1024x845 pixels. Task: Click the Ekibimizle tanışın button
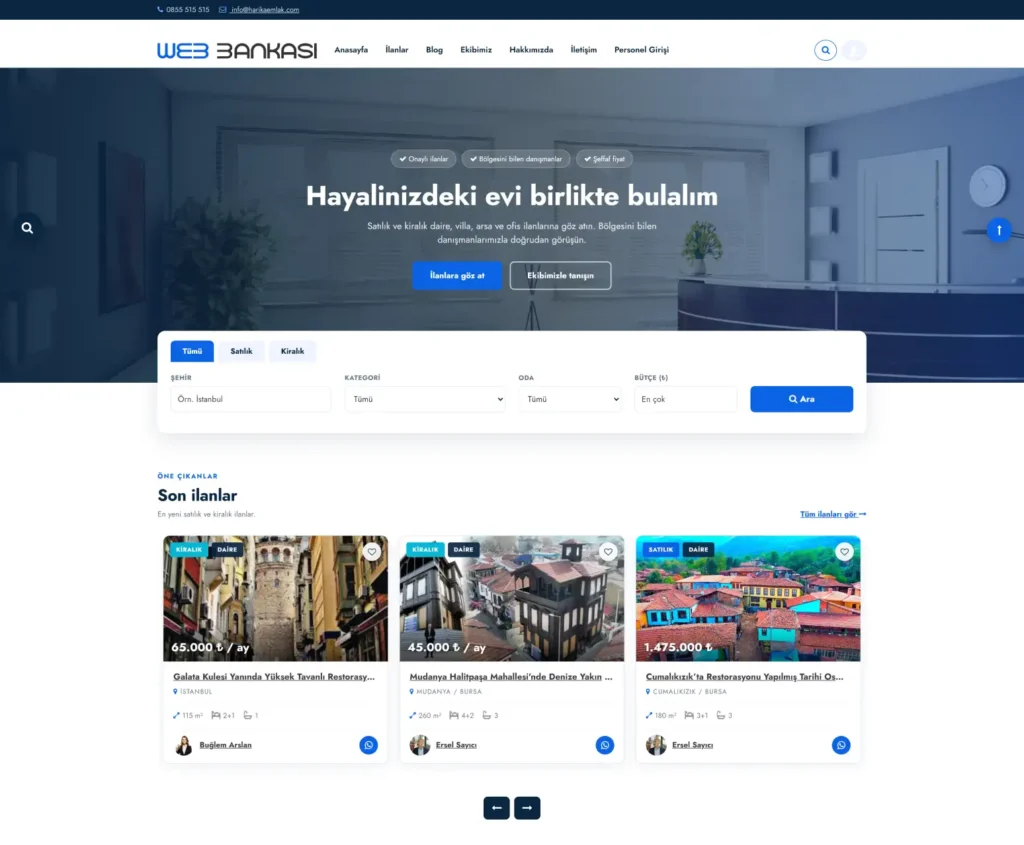click(560, 276)
